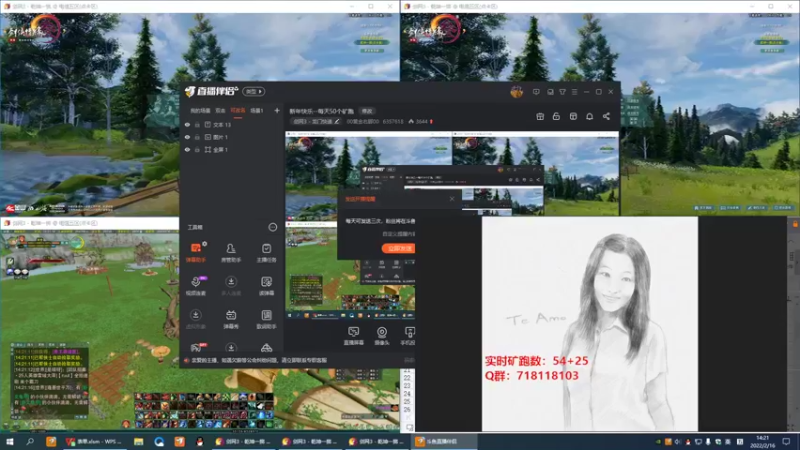Open the message icon in the title bar
The image size is (800, 450).
tap(536, 92)
